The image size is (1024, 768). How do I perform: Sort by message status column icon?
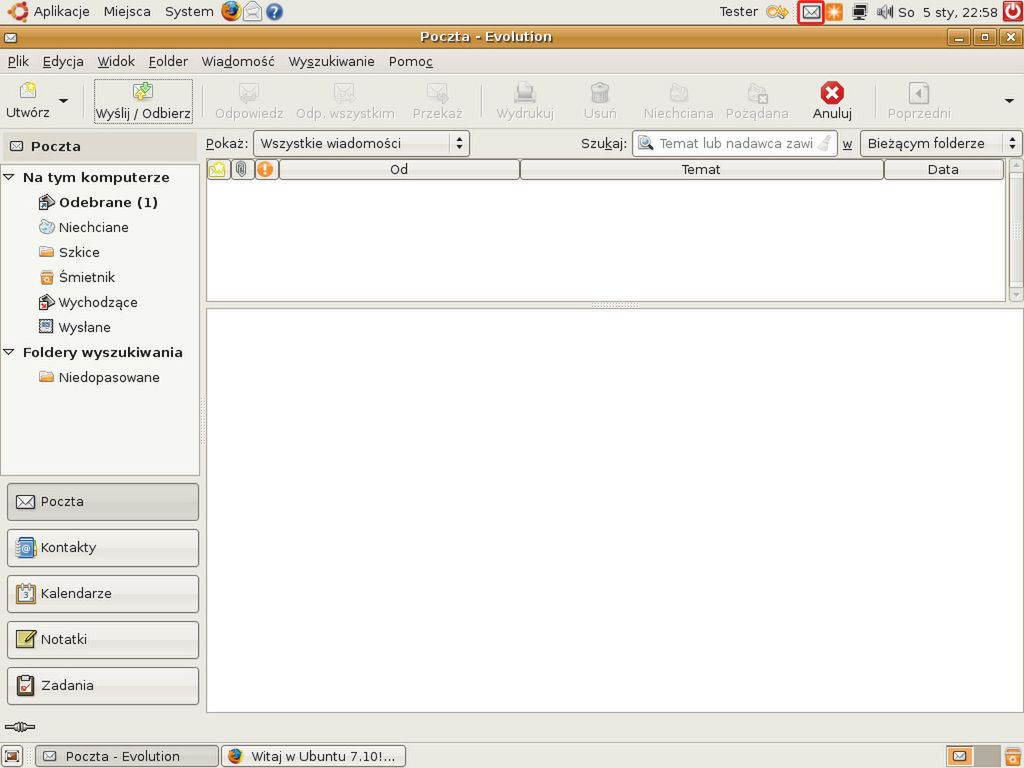(217, 169)
